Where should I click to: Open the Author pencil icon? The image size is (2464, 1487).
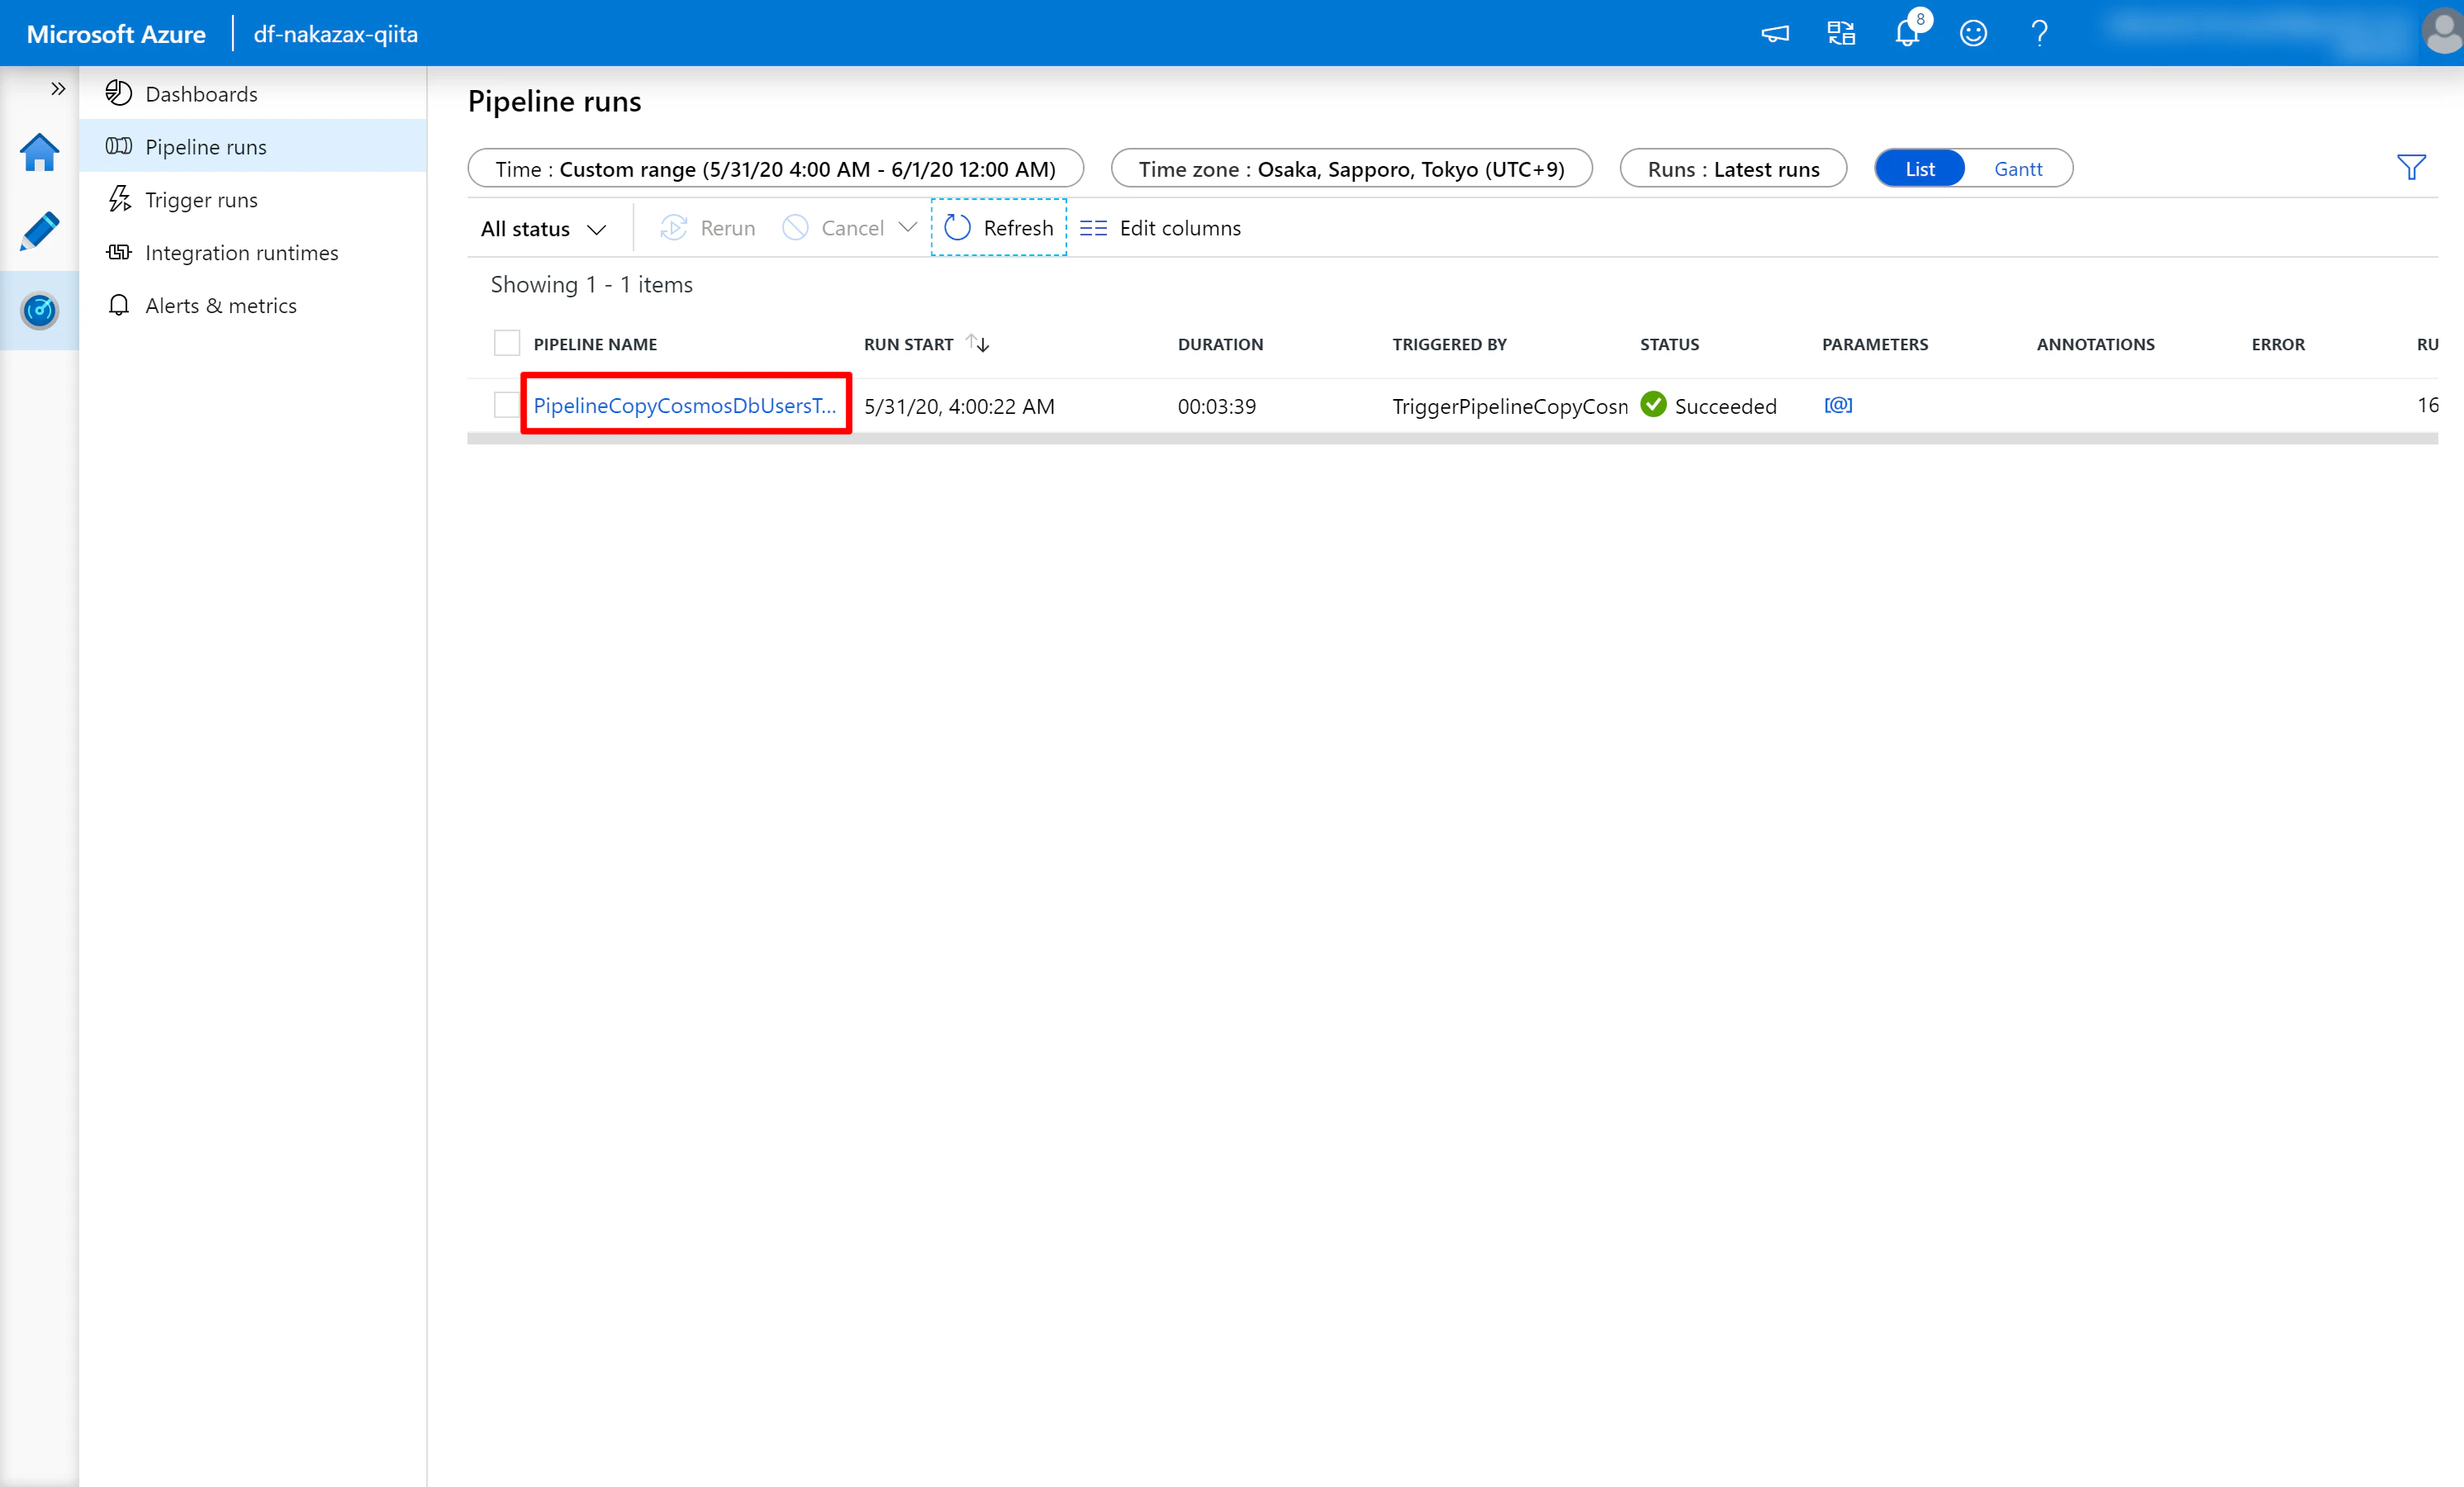pos(39,231)
